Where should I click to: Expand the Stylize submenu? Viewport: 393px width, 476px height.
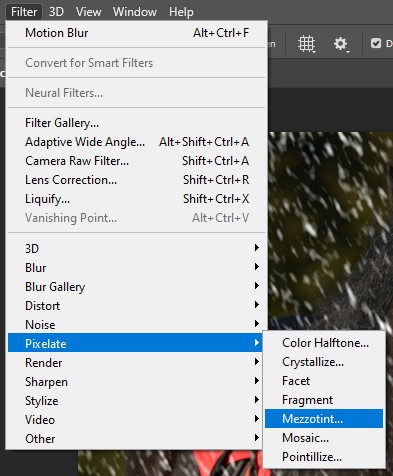click(135, 401)
